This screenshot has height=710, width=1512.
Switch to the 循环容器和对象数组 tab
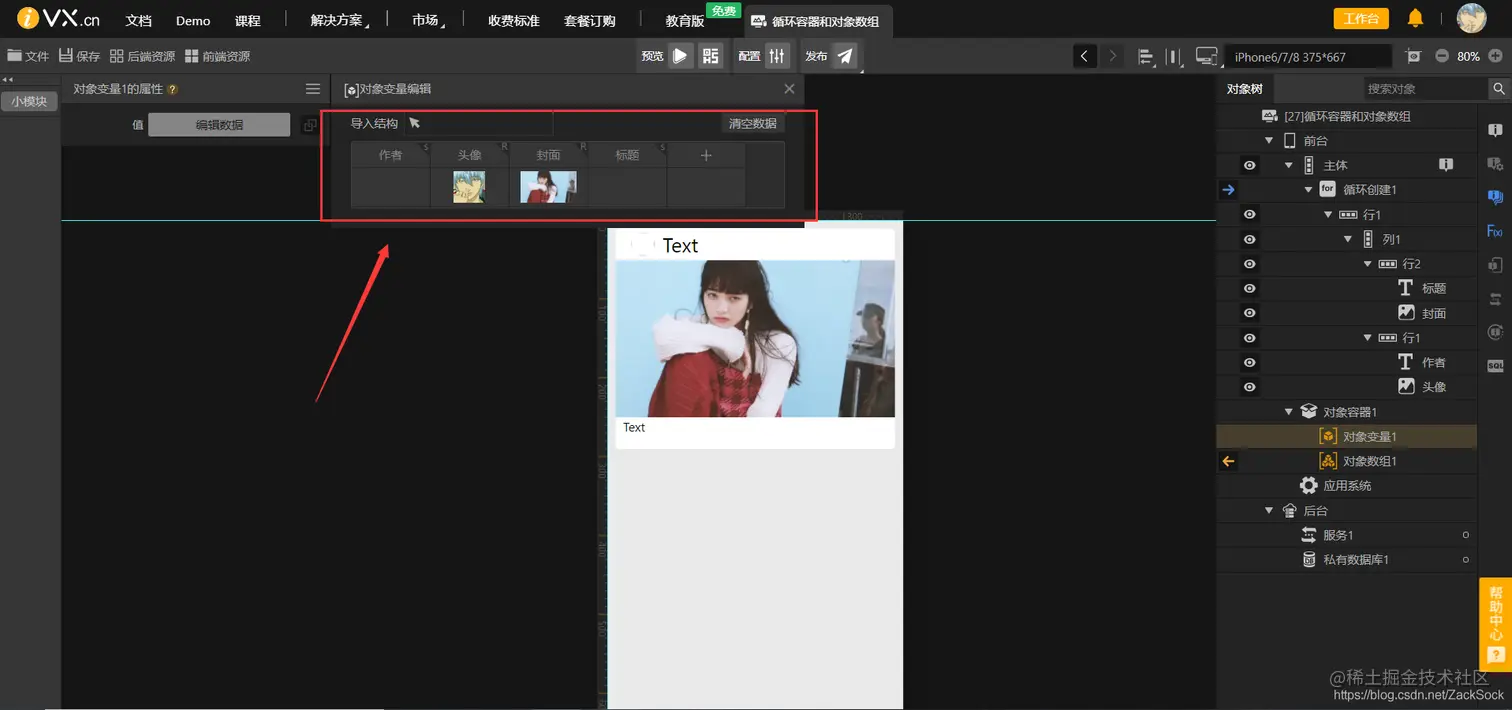coord(819,19)
